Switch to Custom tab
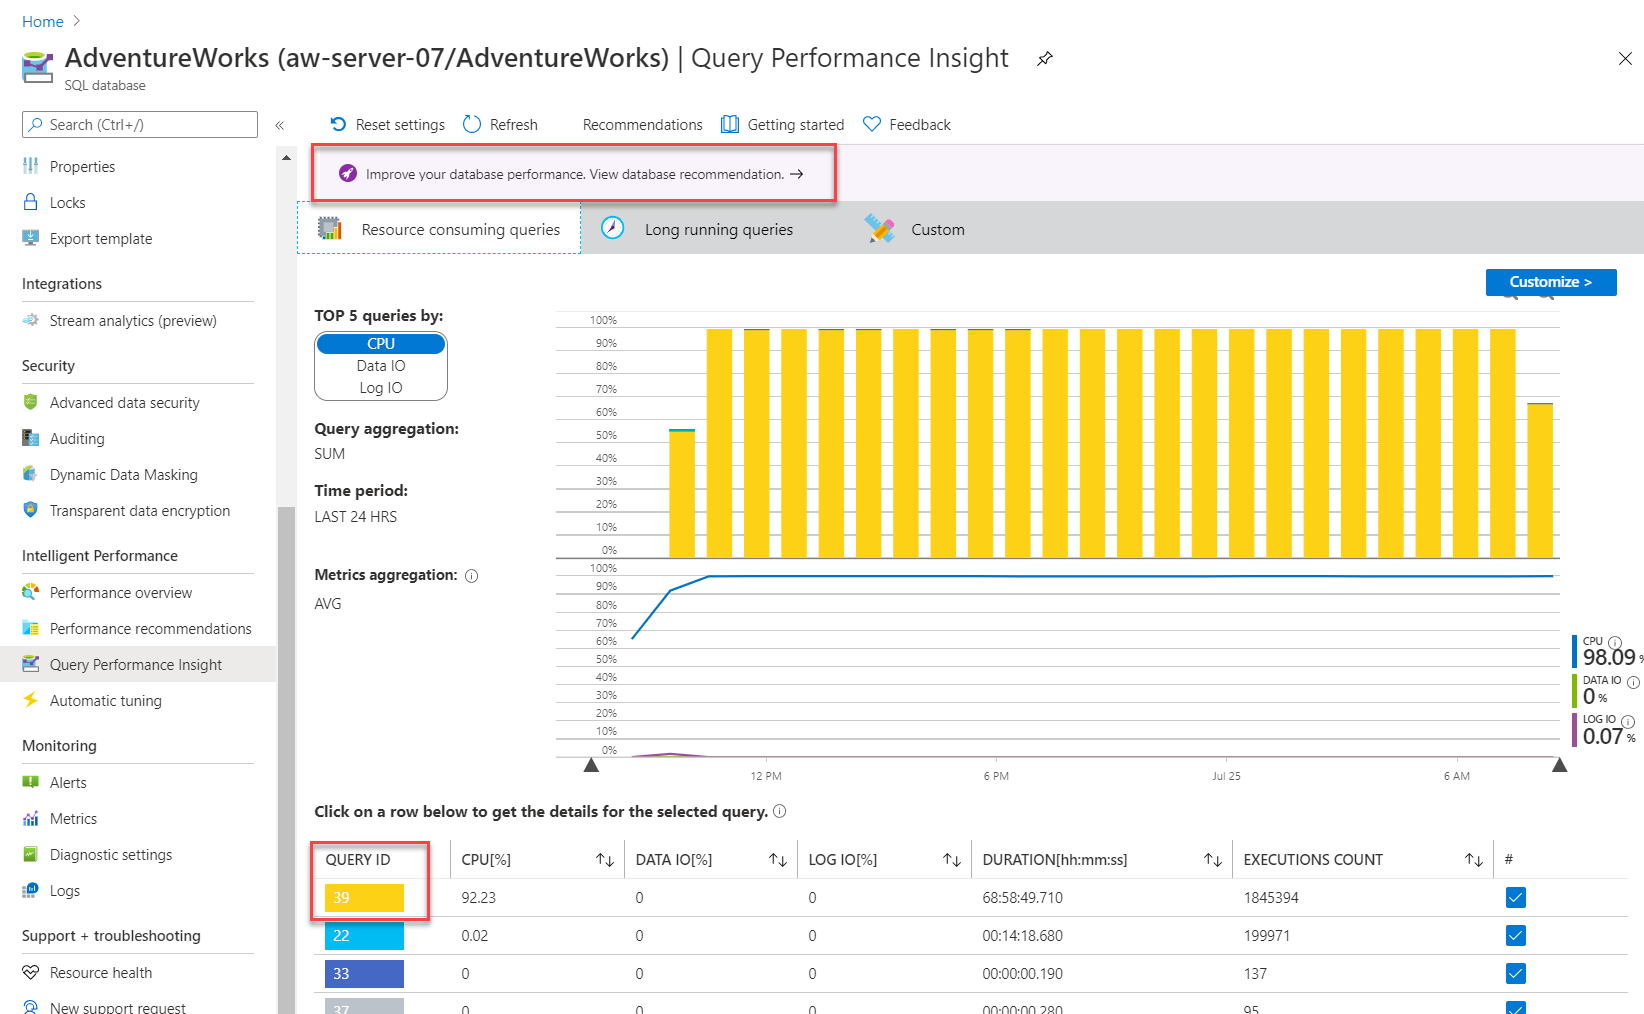The width and height of the screenshot is (1644, 1014). point(915,229)
